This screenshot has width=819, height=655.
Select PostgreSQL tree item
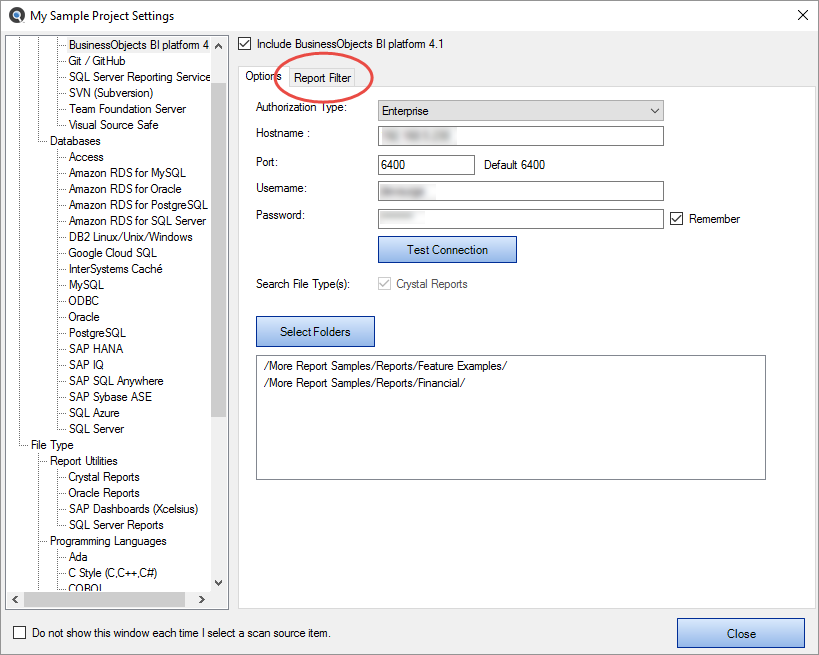coord(97,333)
